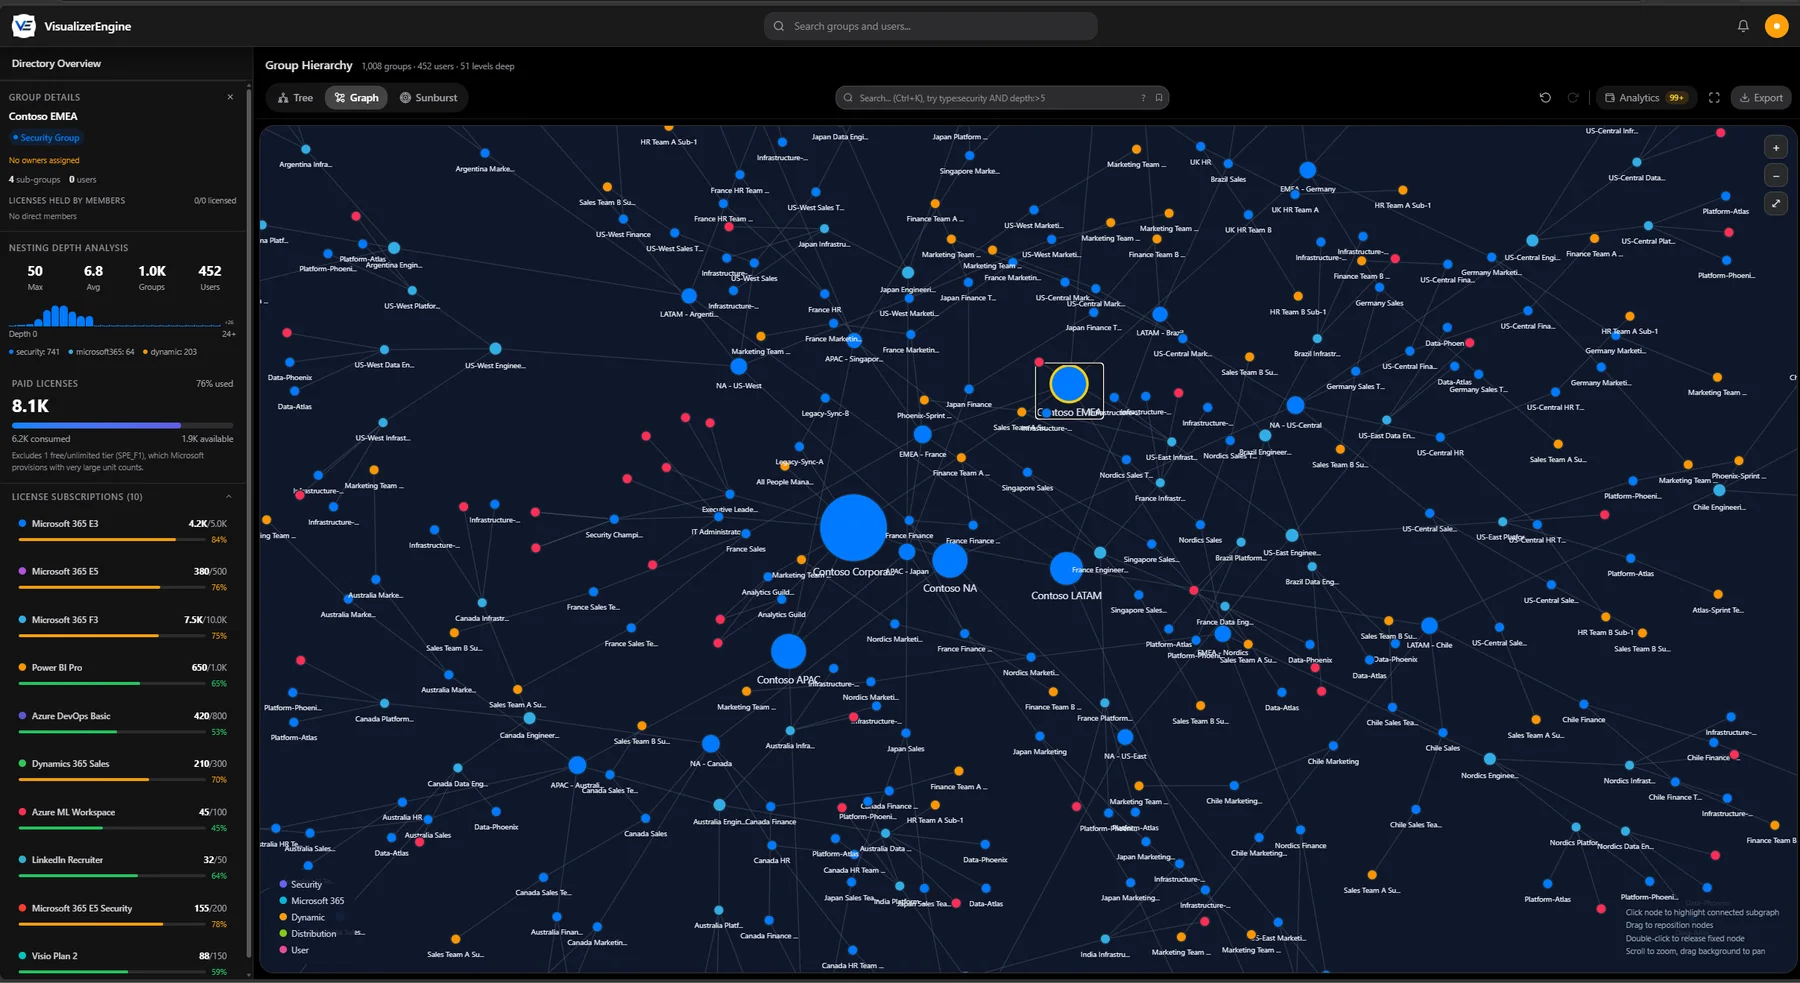This screenshot has width=1800, height=983.
Task: Click the redo arrow in graph toolbar
Action: pyautogui.click(x=1573, y=98)
